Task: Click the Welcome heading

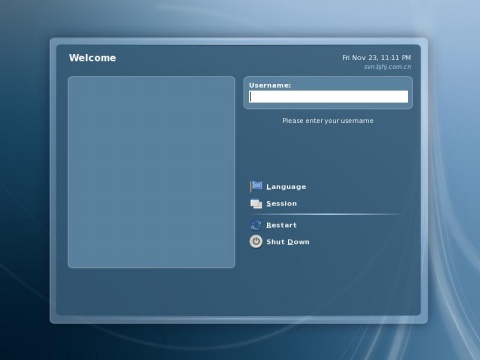Action: click(92, 58)
